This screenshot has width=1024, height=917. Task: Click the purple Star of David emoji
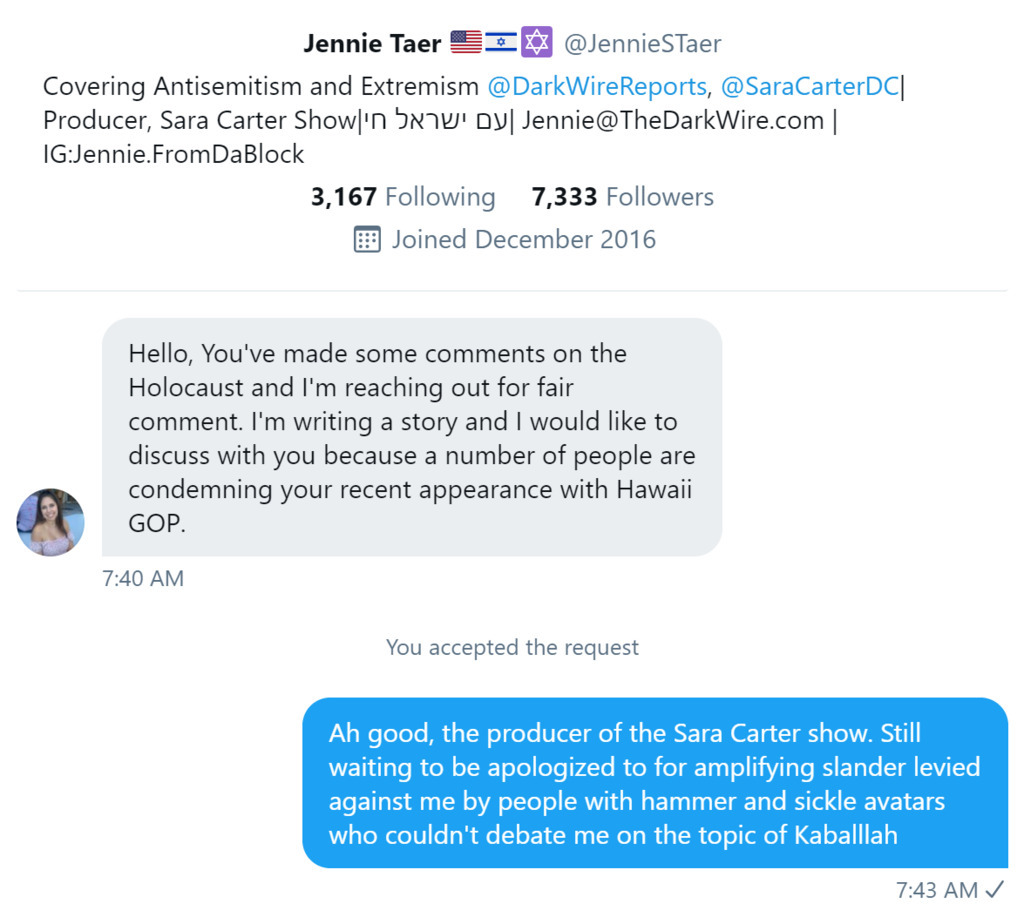click(x=537, y=43)
